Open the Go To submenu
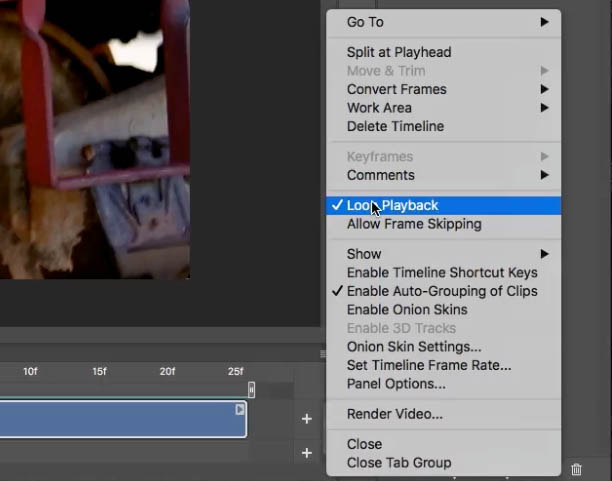Screen dimensions: 612x481 tap(443, 22)
